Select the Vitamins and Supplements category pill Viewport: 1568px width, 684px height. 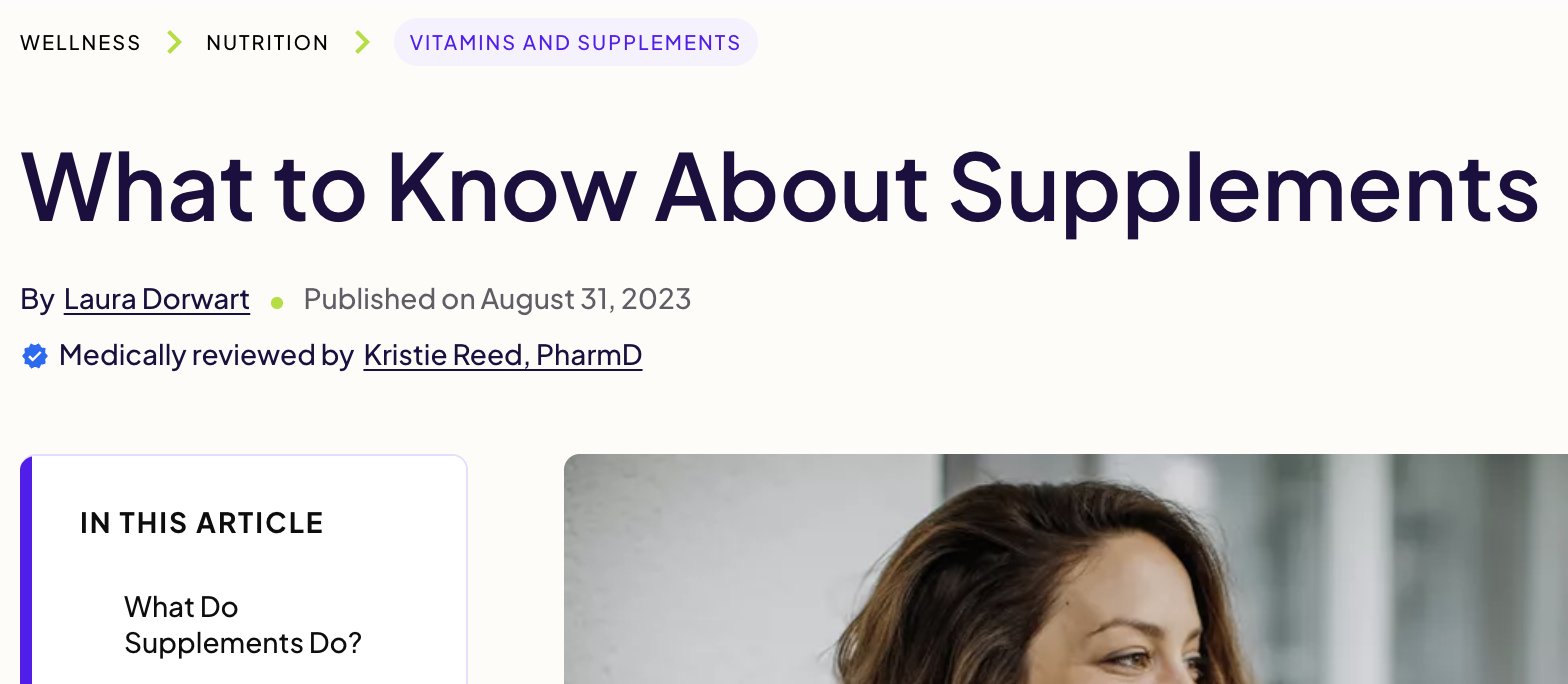tap(575, 43)
